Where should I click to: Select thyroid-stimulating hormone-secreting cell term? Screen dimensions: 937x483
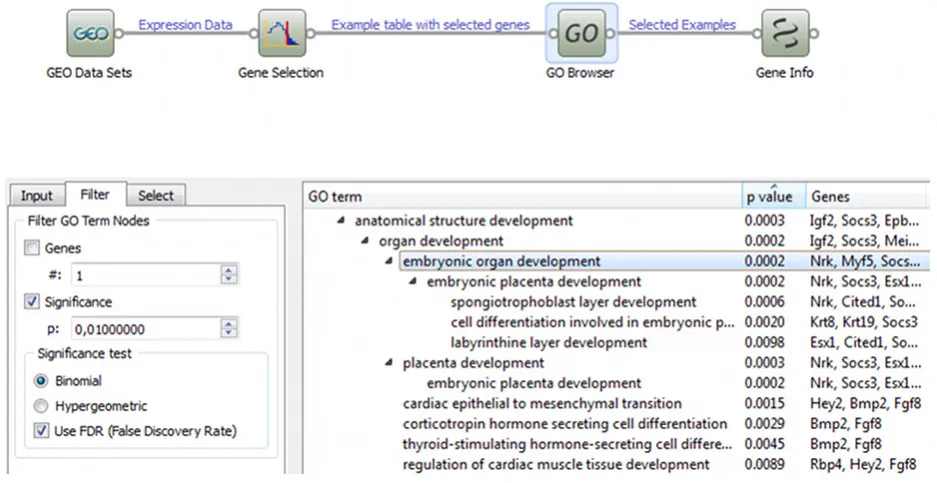pos(567,444)
